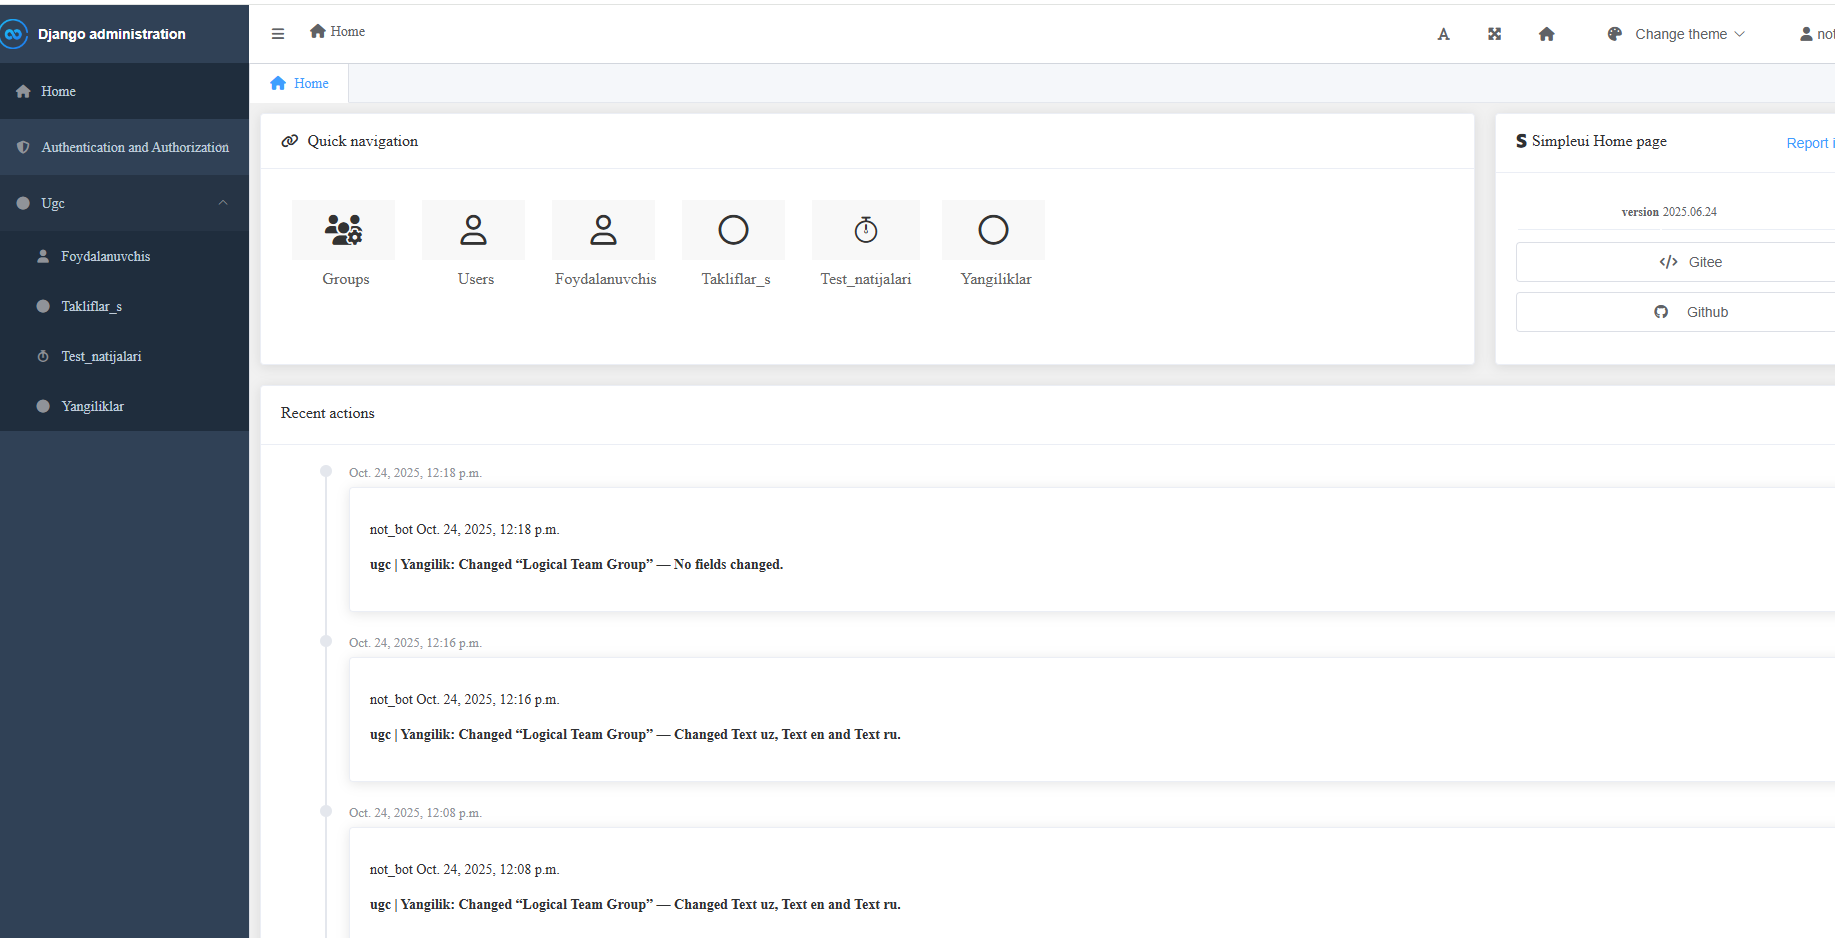Click the Github button
Screen dimensions: 1835x938
point(1690,312)
